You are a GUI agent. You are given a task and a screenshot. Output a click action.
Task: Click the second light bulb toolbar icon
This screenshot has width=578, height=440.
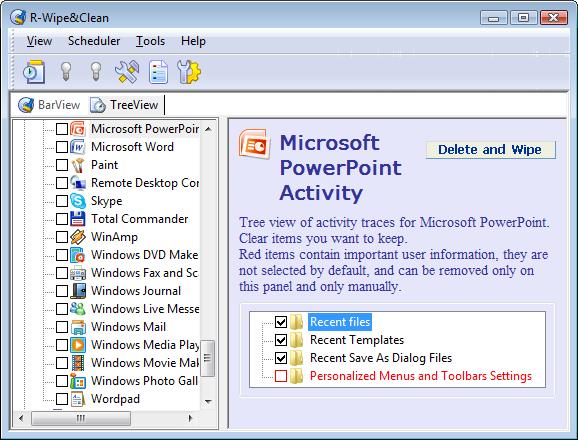[96, 71]
